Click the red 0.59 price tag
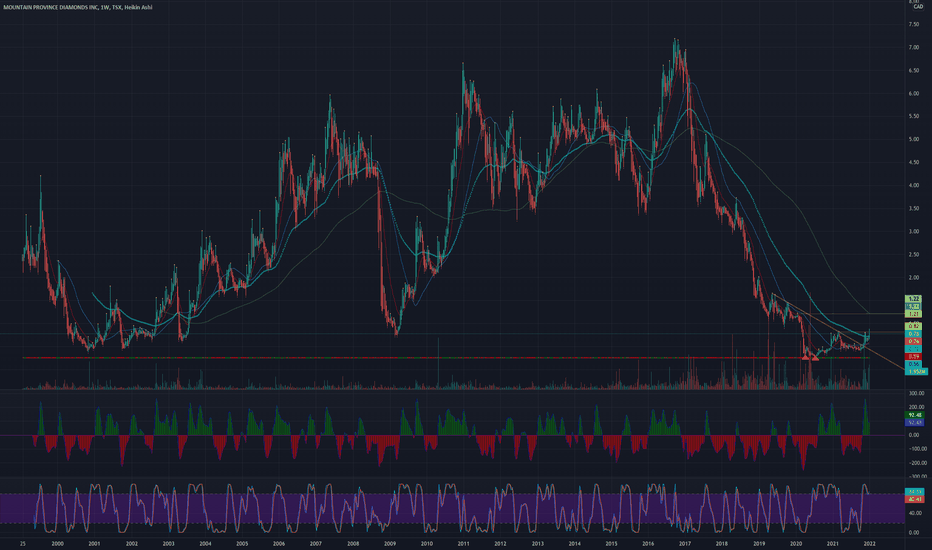This screenshot has height=550, width=932. click(913, 356)
